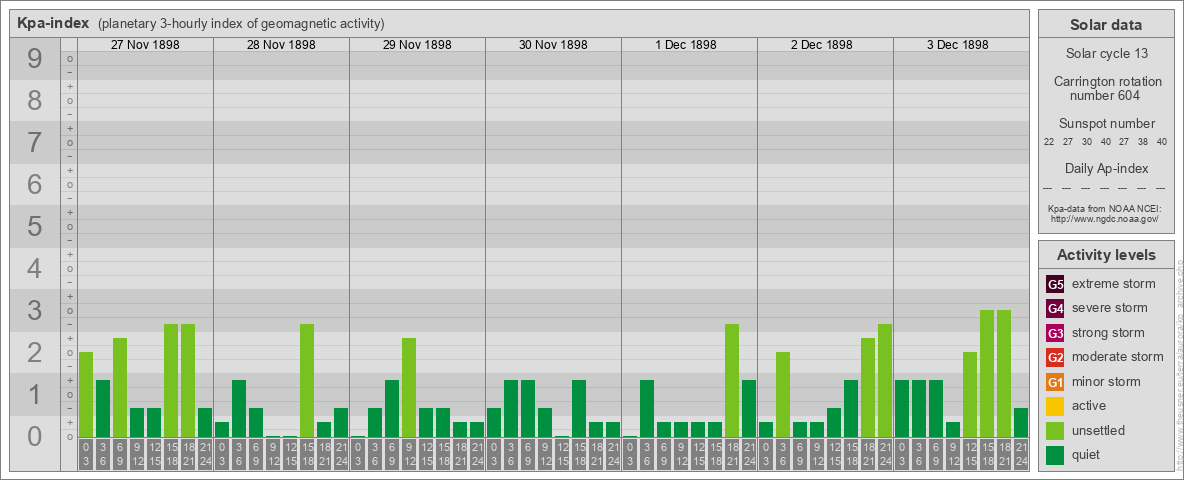Click the 'severe storm' legend label
Viewport: 1184px width, 480px height.
(1110, 308)
